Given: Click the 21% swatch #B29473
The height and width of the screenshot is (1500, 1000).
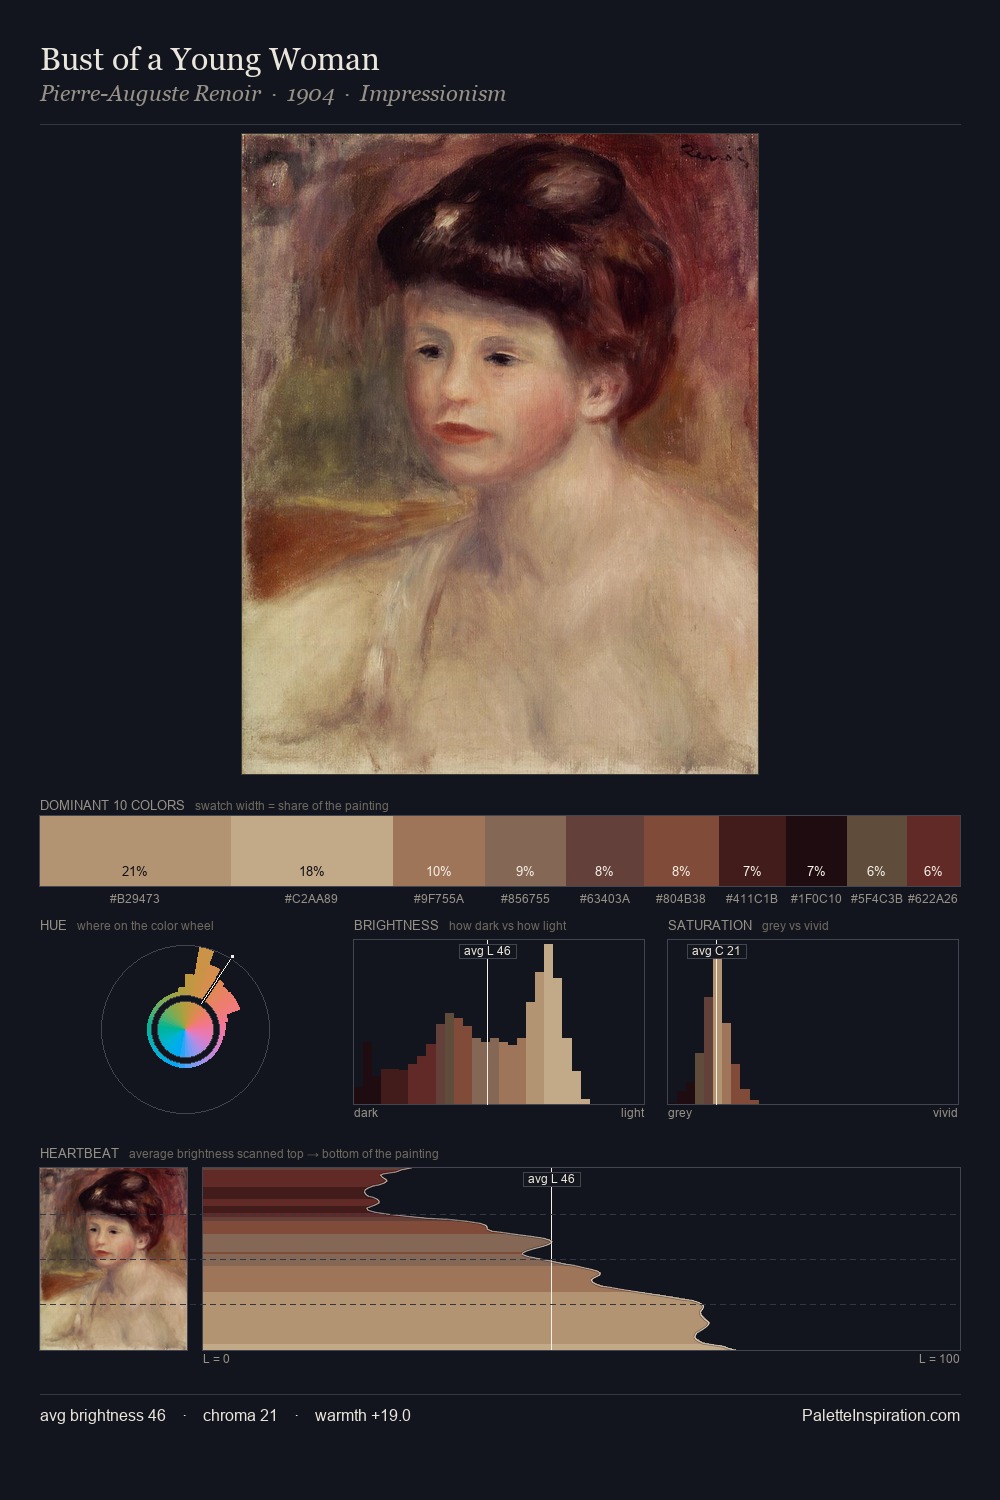Looking at the screenshot, I should pyautogui.click(x=135, y=851).
